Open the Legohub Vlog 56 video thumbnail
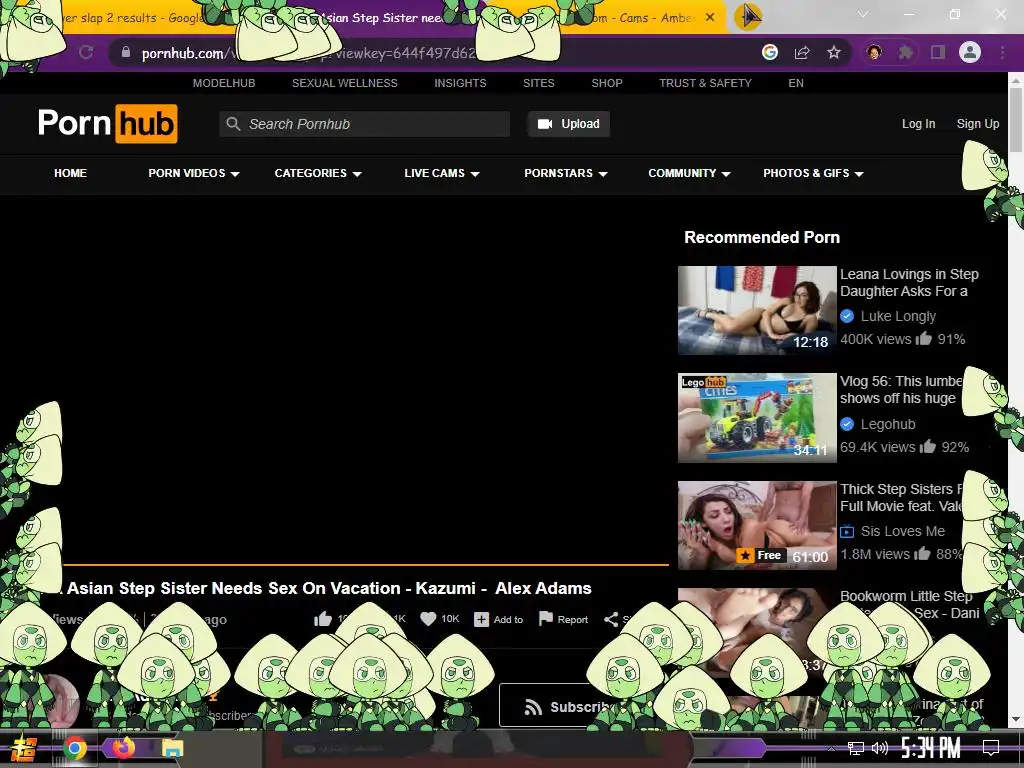 [x=757, y=418]
